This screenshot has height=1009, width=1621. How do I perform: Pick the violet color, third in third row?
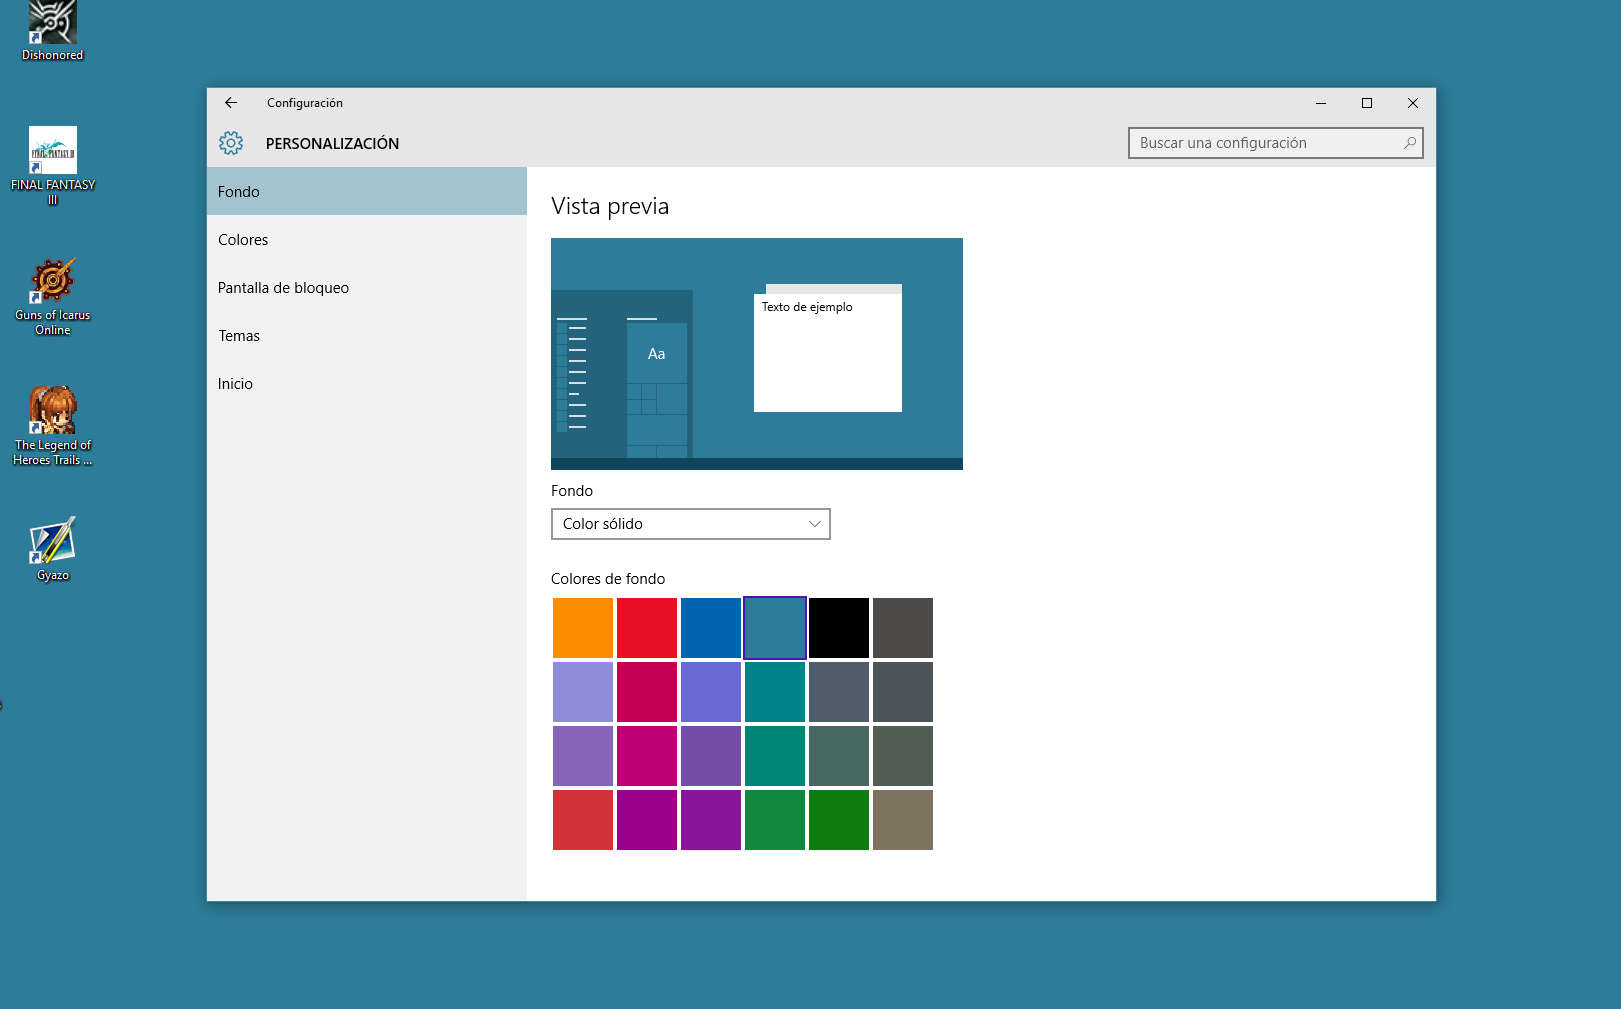coord(711,756)
